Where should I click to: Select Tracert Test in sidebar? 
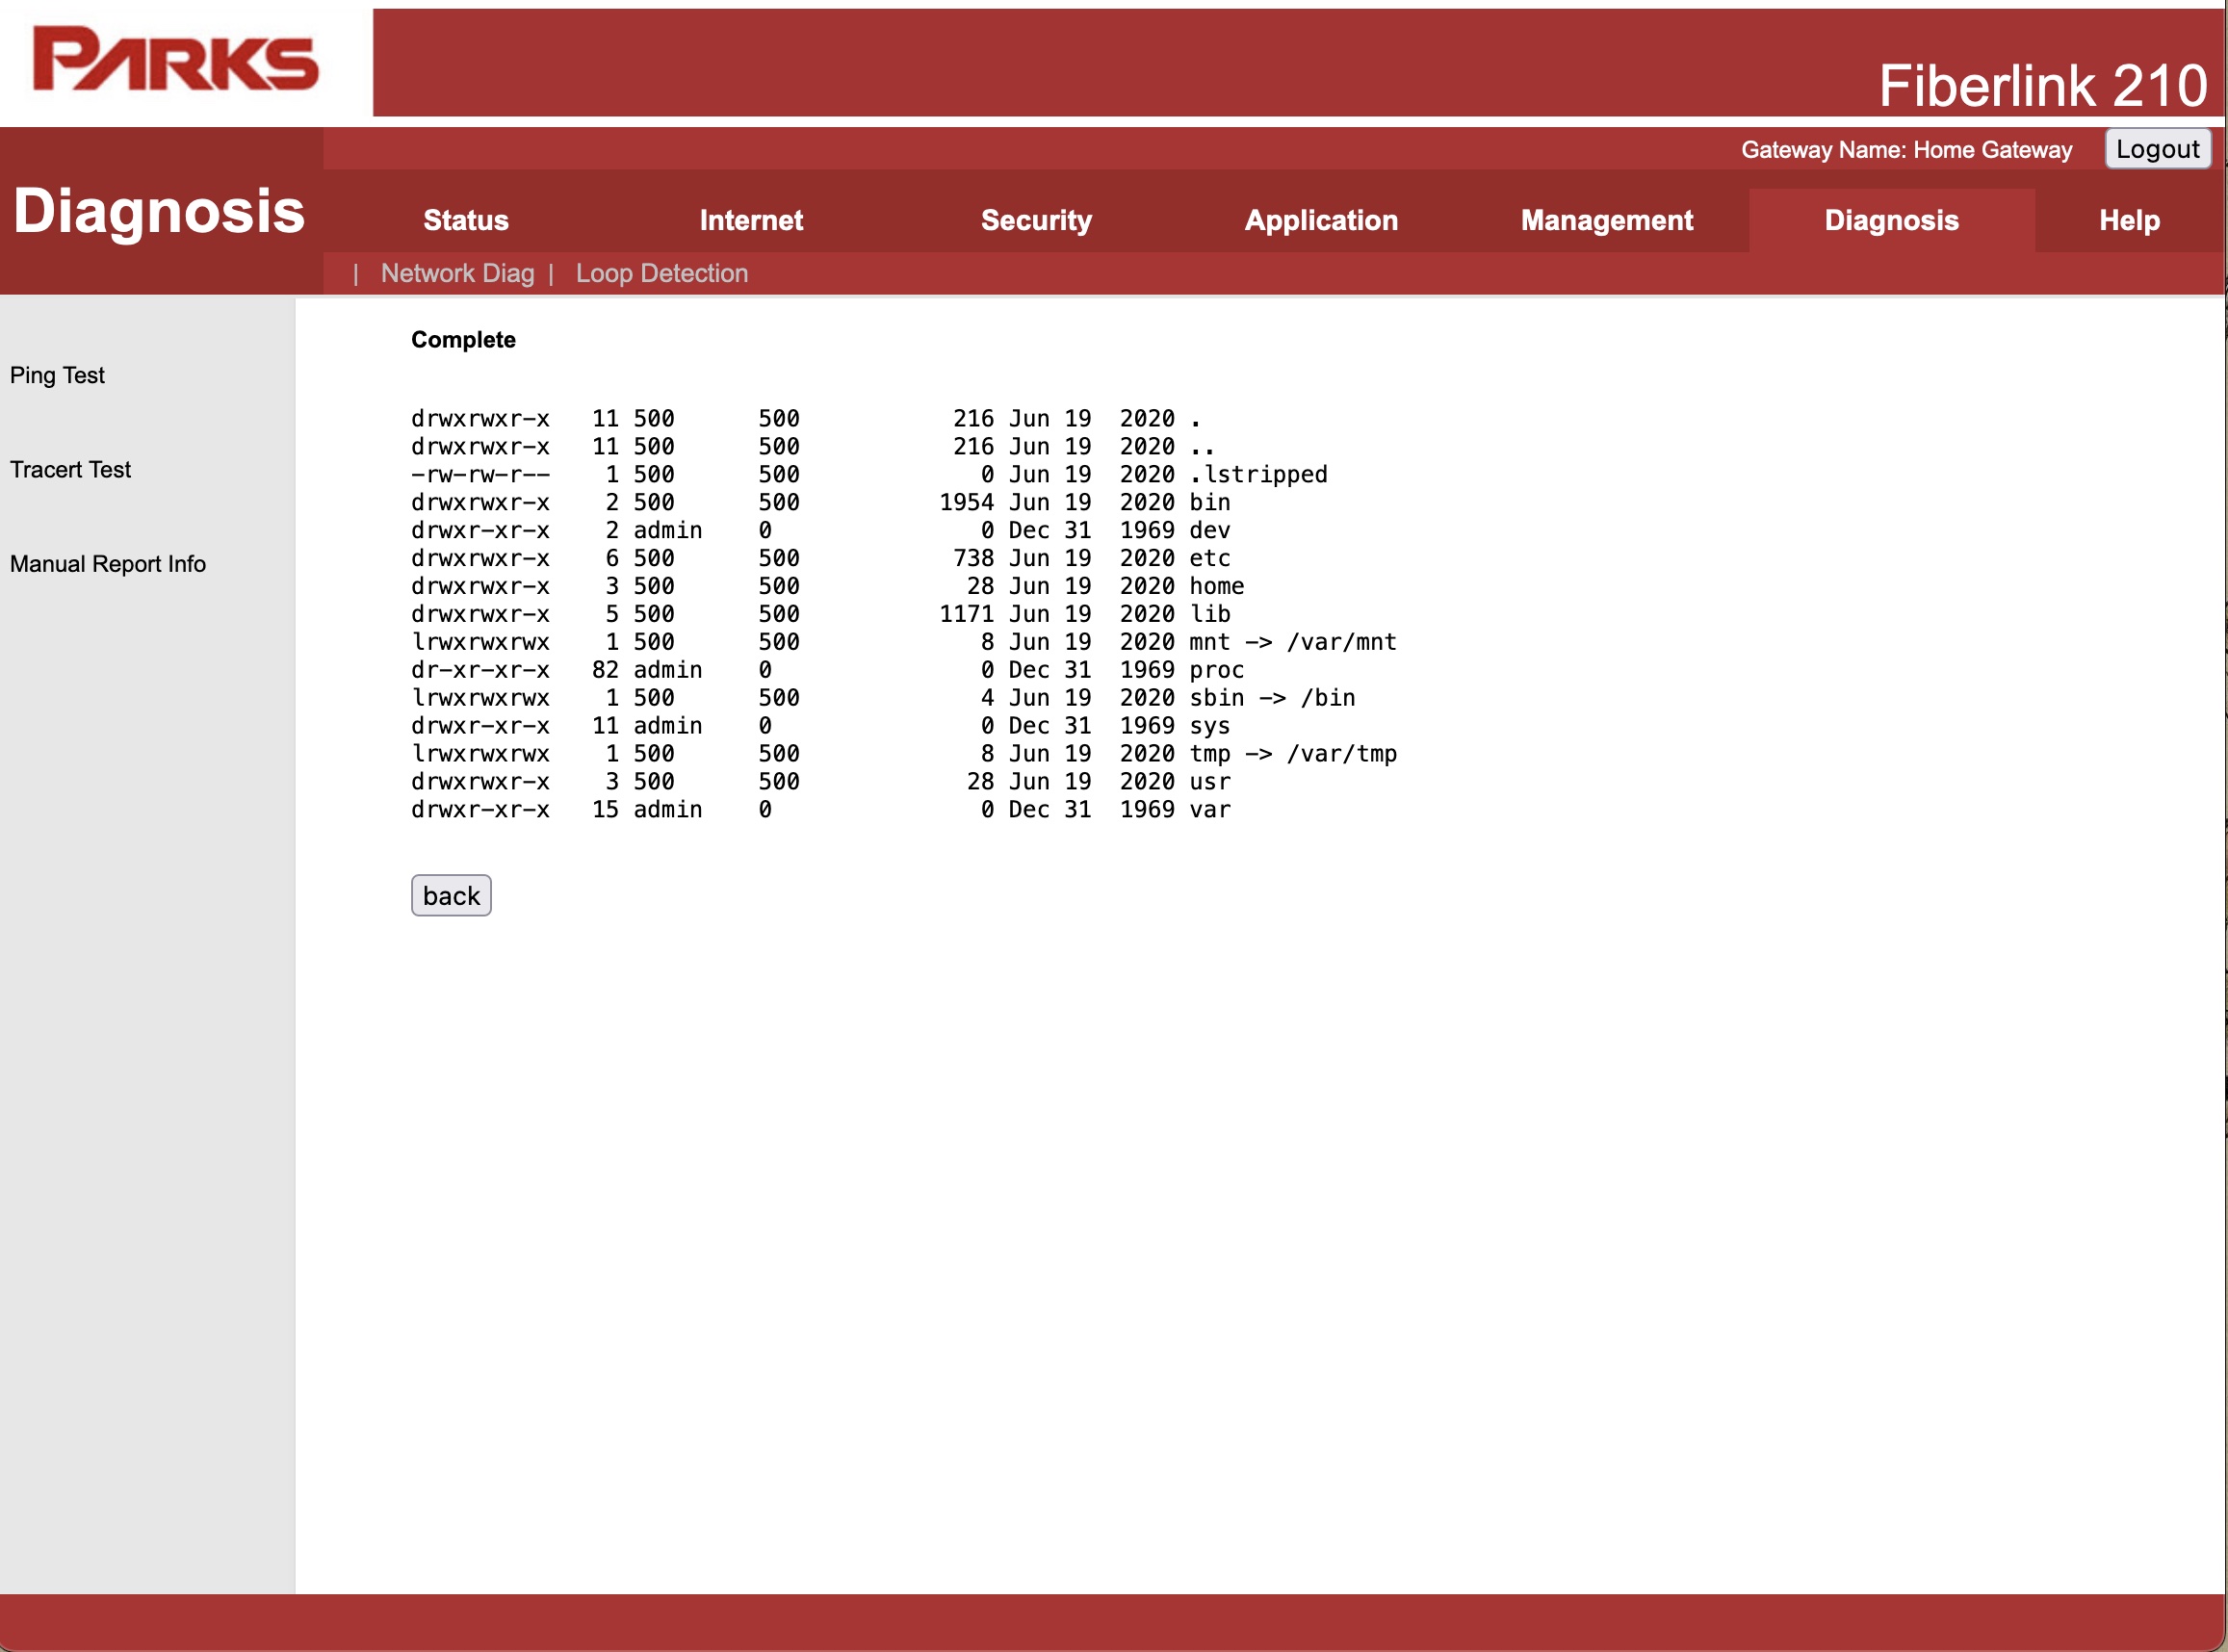pos(70,469)
